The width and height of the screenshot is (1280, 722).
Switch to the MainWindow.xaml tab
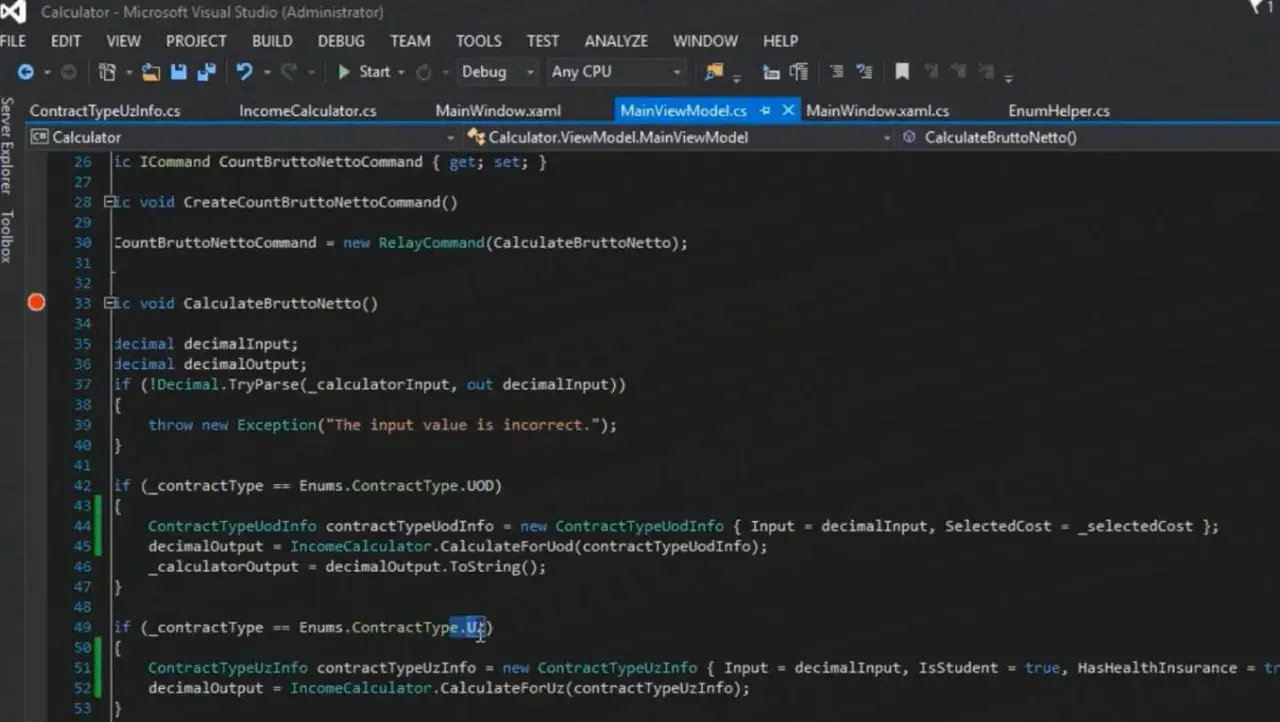tap(498, 111)
